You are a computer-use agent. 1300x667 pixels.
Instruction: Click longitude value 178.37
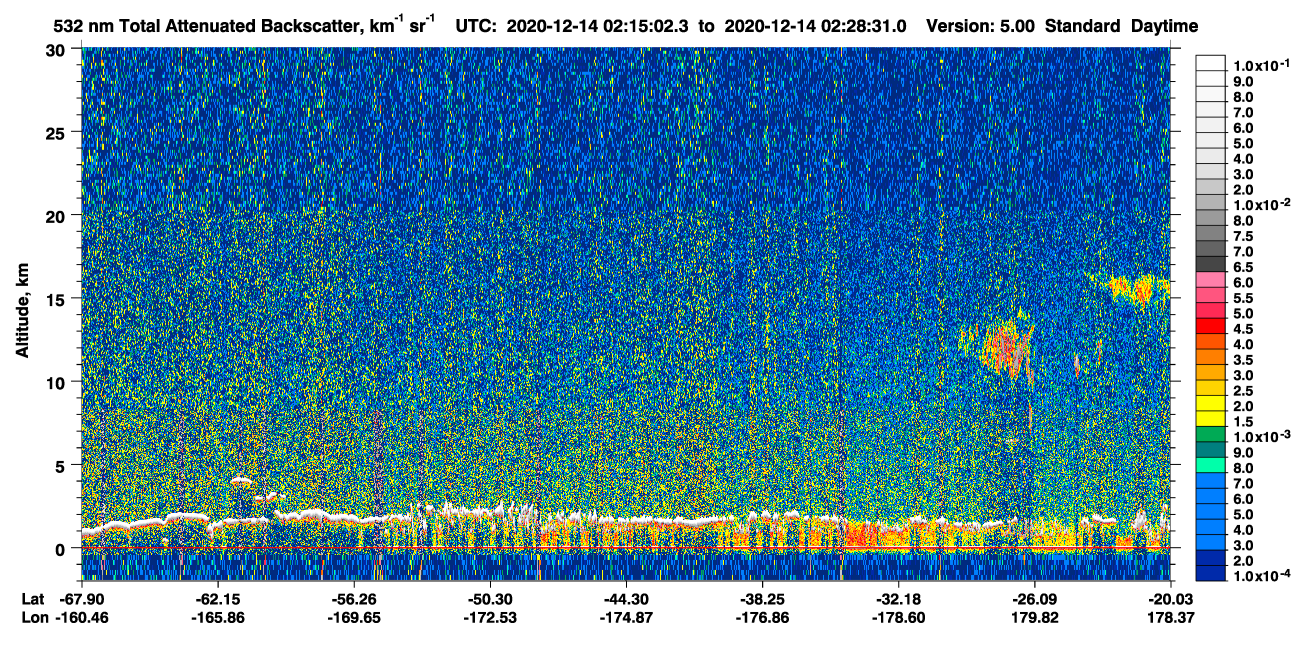coord(1170,618)
